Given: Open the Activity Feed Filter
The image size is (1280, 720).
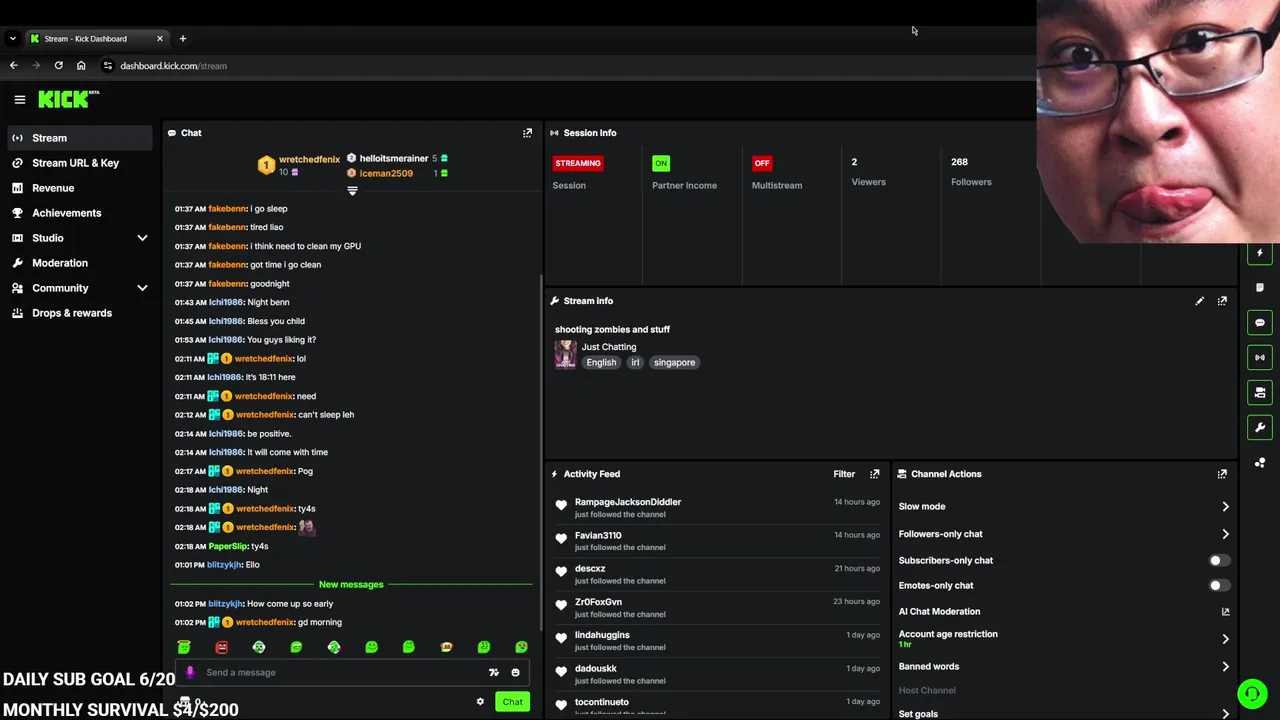Looking at the screenshot, I should tap(844, 474).
